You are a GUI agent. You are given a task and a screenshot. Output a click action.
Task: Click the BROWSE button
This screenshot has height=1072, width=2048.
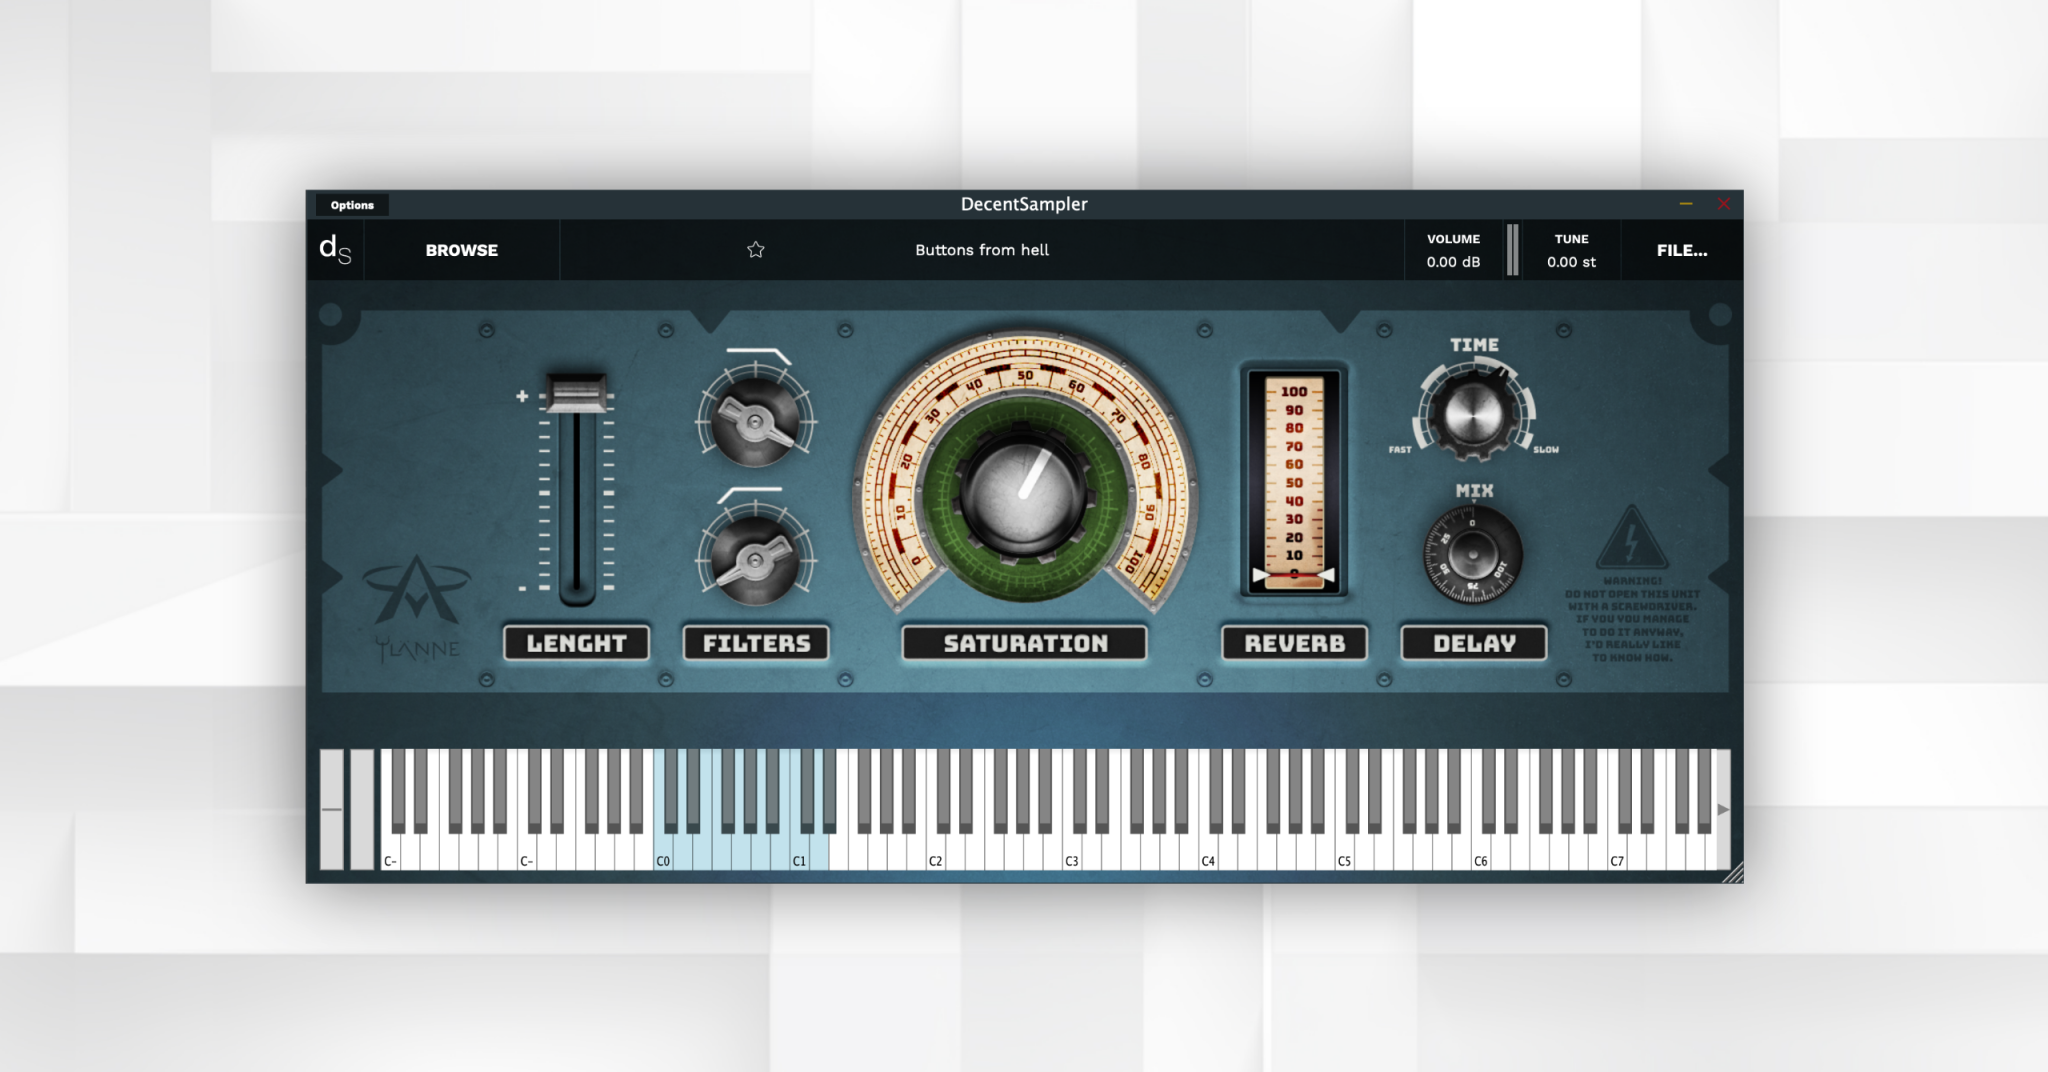click(x=461, y=250)
